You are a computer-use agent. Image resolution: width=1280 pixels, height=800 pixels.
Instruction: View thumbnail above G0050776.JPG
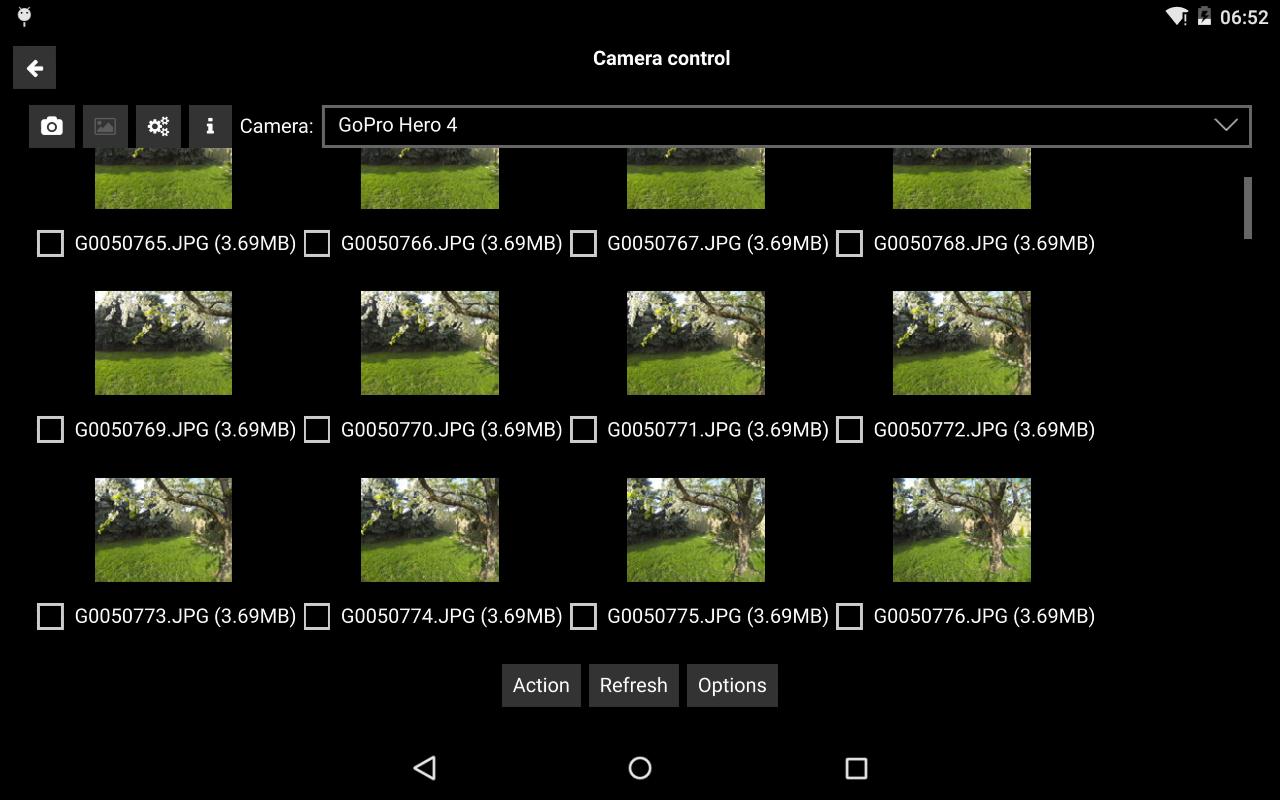pyautogui.click(x=962, y=530)
